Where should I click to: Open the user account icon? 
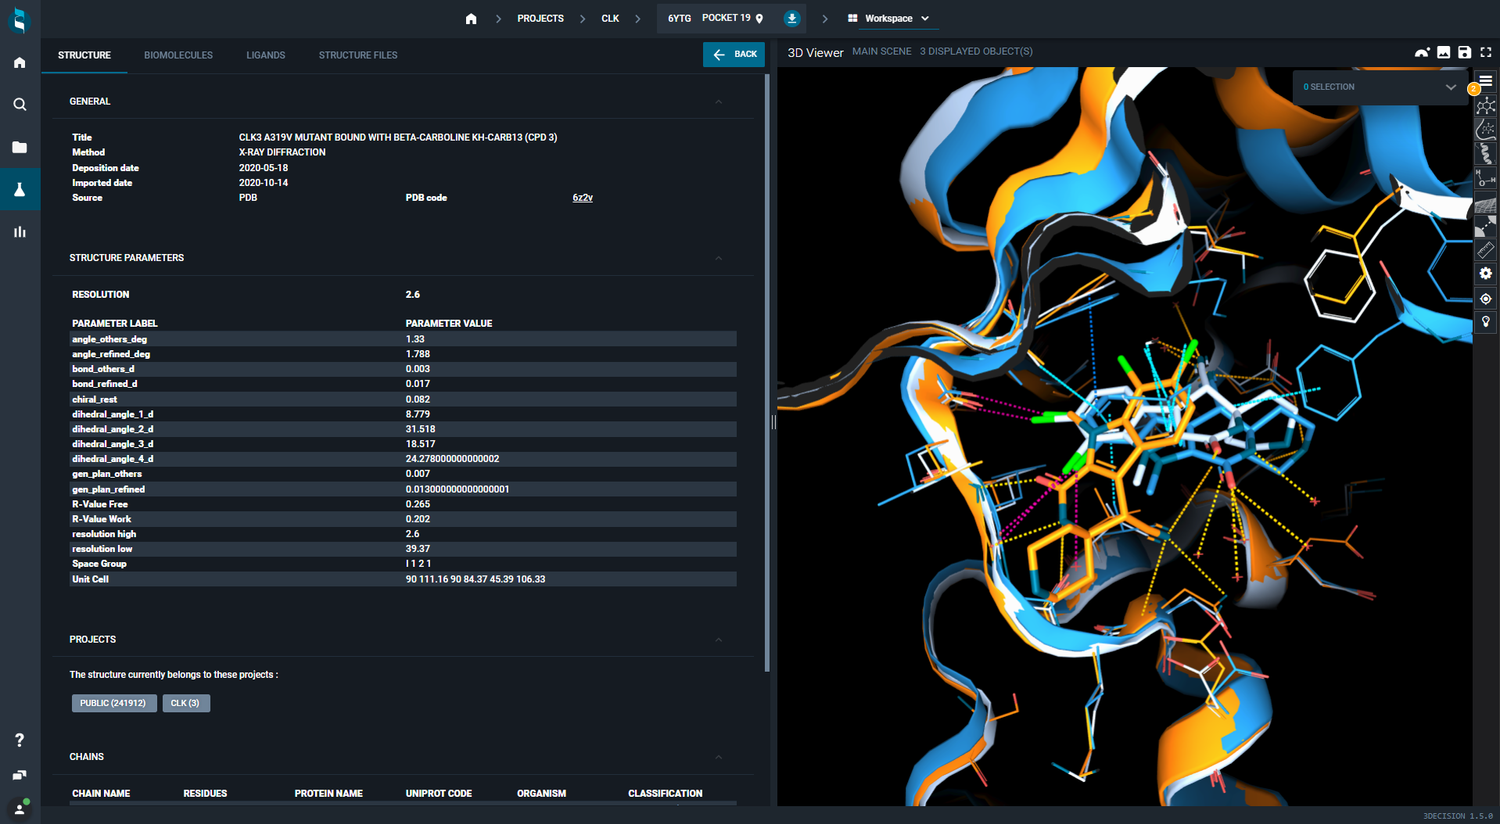tap(19, 808)
